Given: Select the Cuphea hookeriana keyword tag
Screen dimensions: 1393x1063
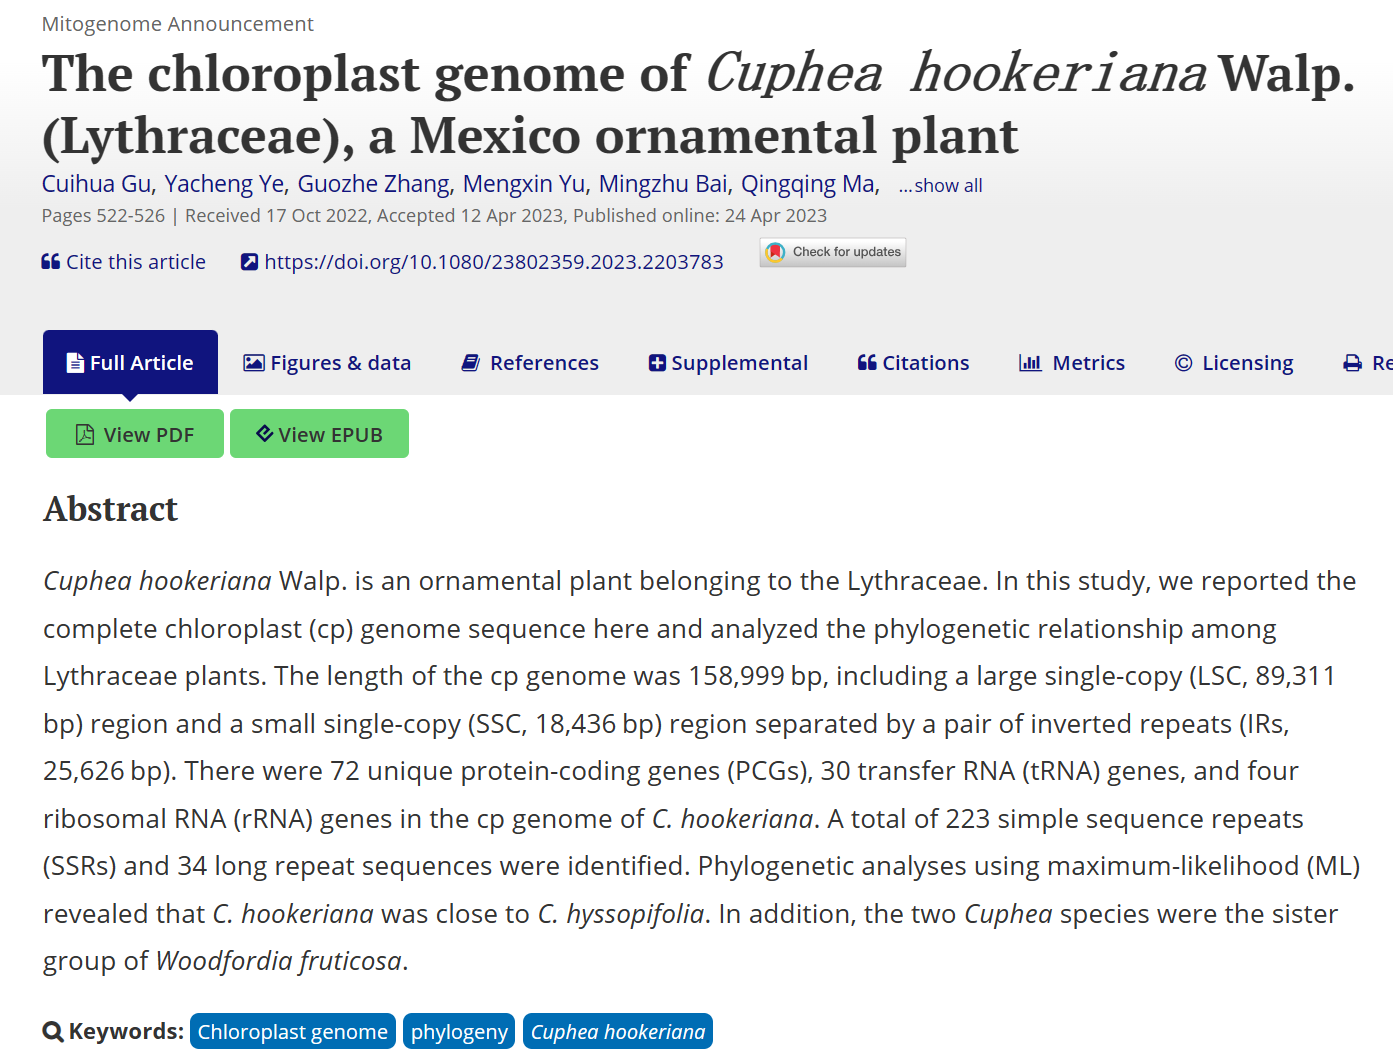Looking at the screenshot, I should point(617,1032).
